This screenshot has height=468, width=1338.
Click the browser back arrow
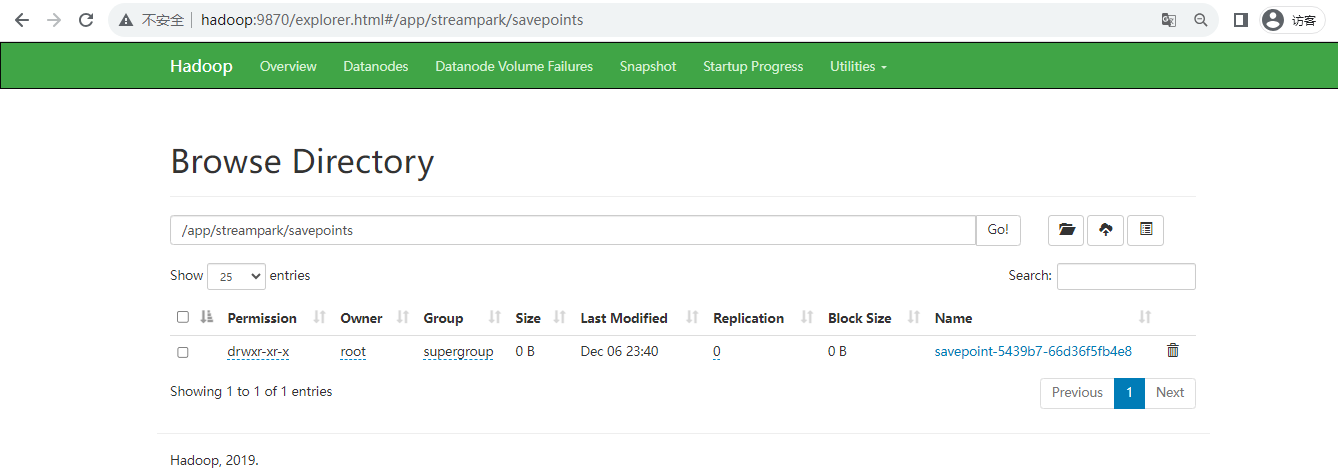tap(22, 20)
